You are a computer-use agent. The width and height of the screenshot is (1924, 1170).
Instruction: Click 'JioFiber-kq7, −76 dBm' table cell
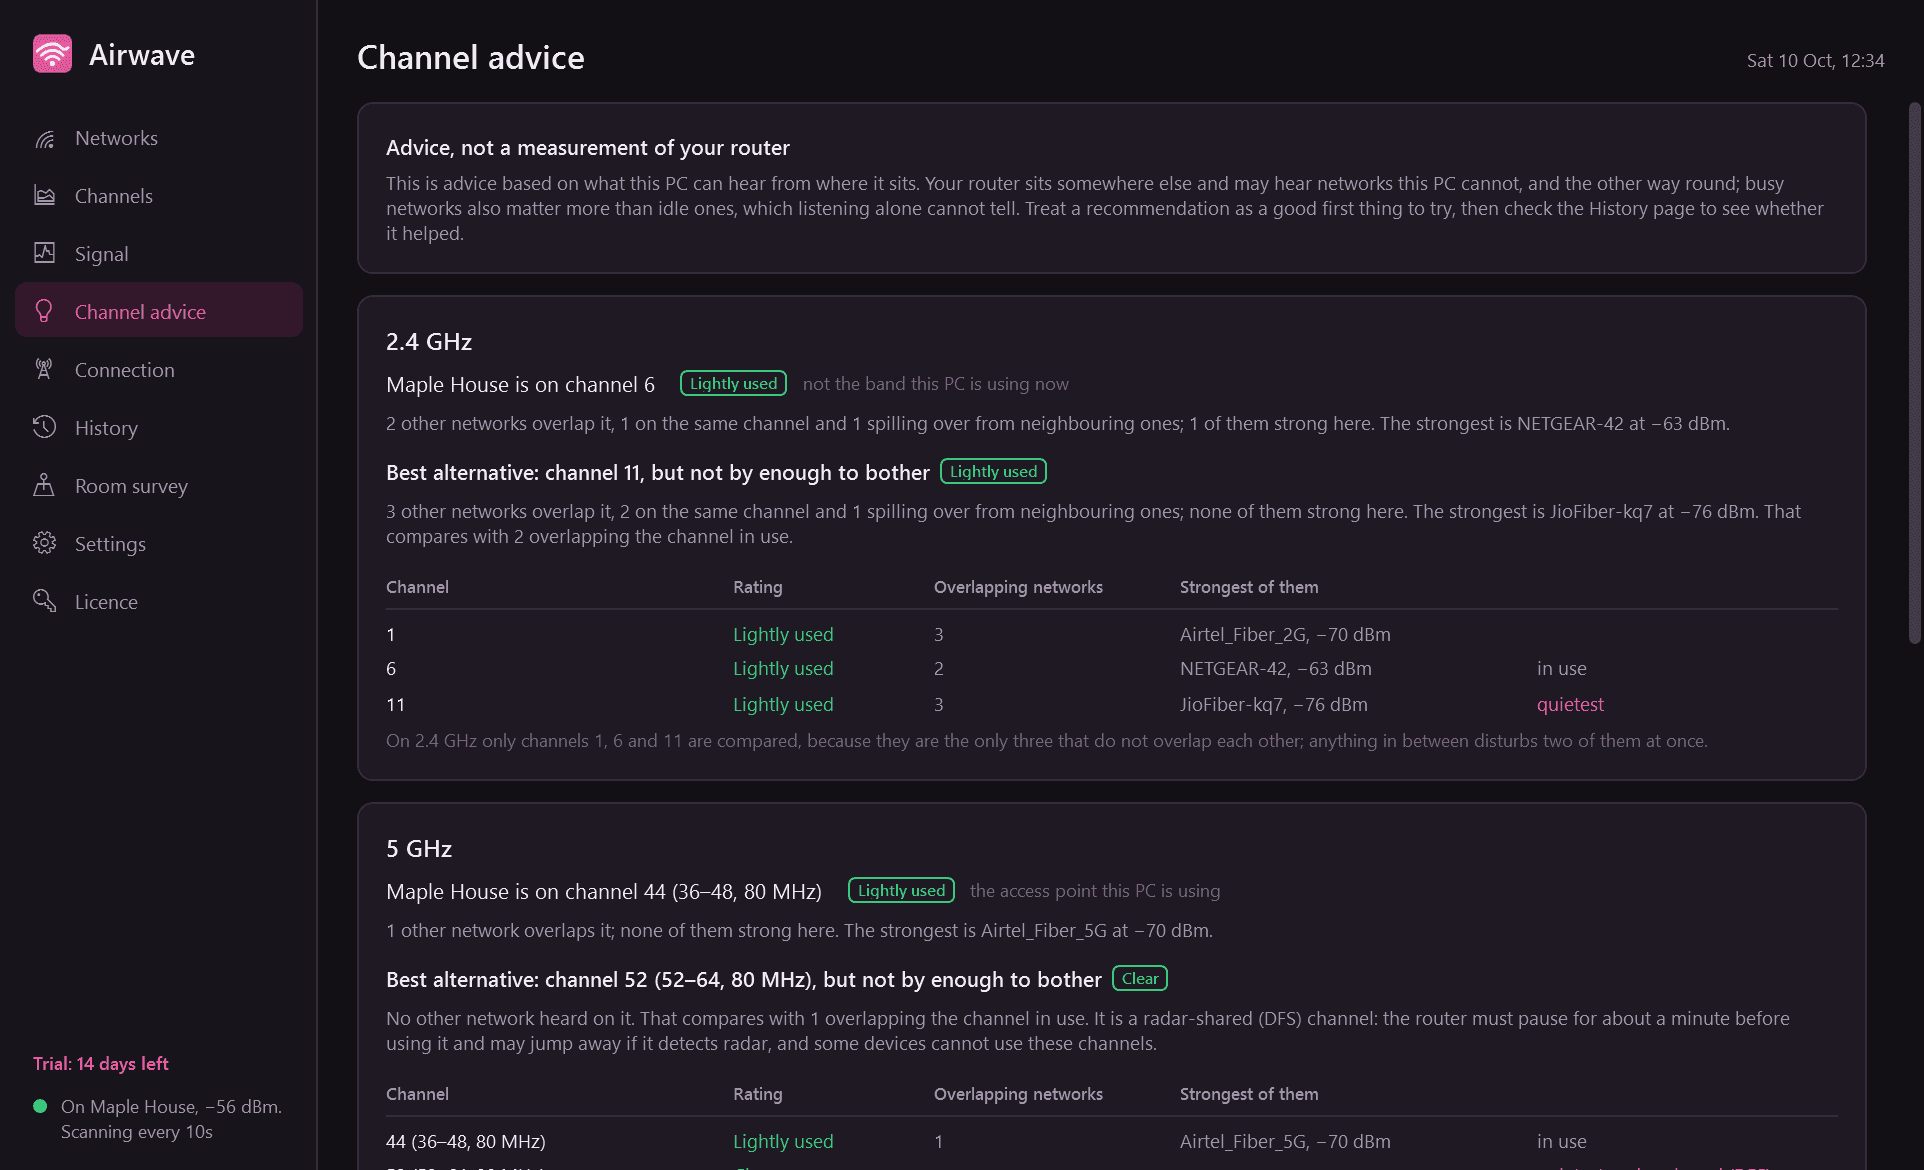[1274, 705]
